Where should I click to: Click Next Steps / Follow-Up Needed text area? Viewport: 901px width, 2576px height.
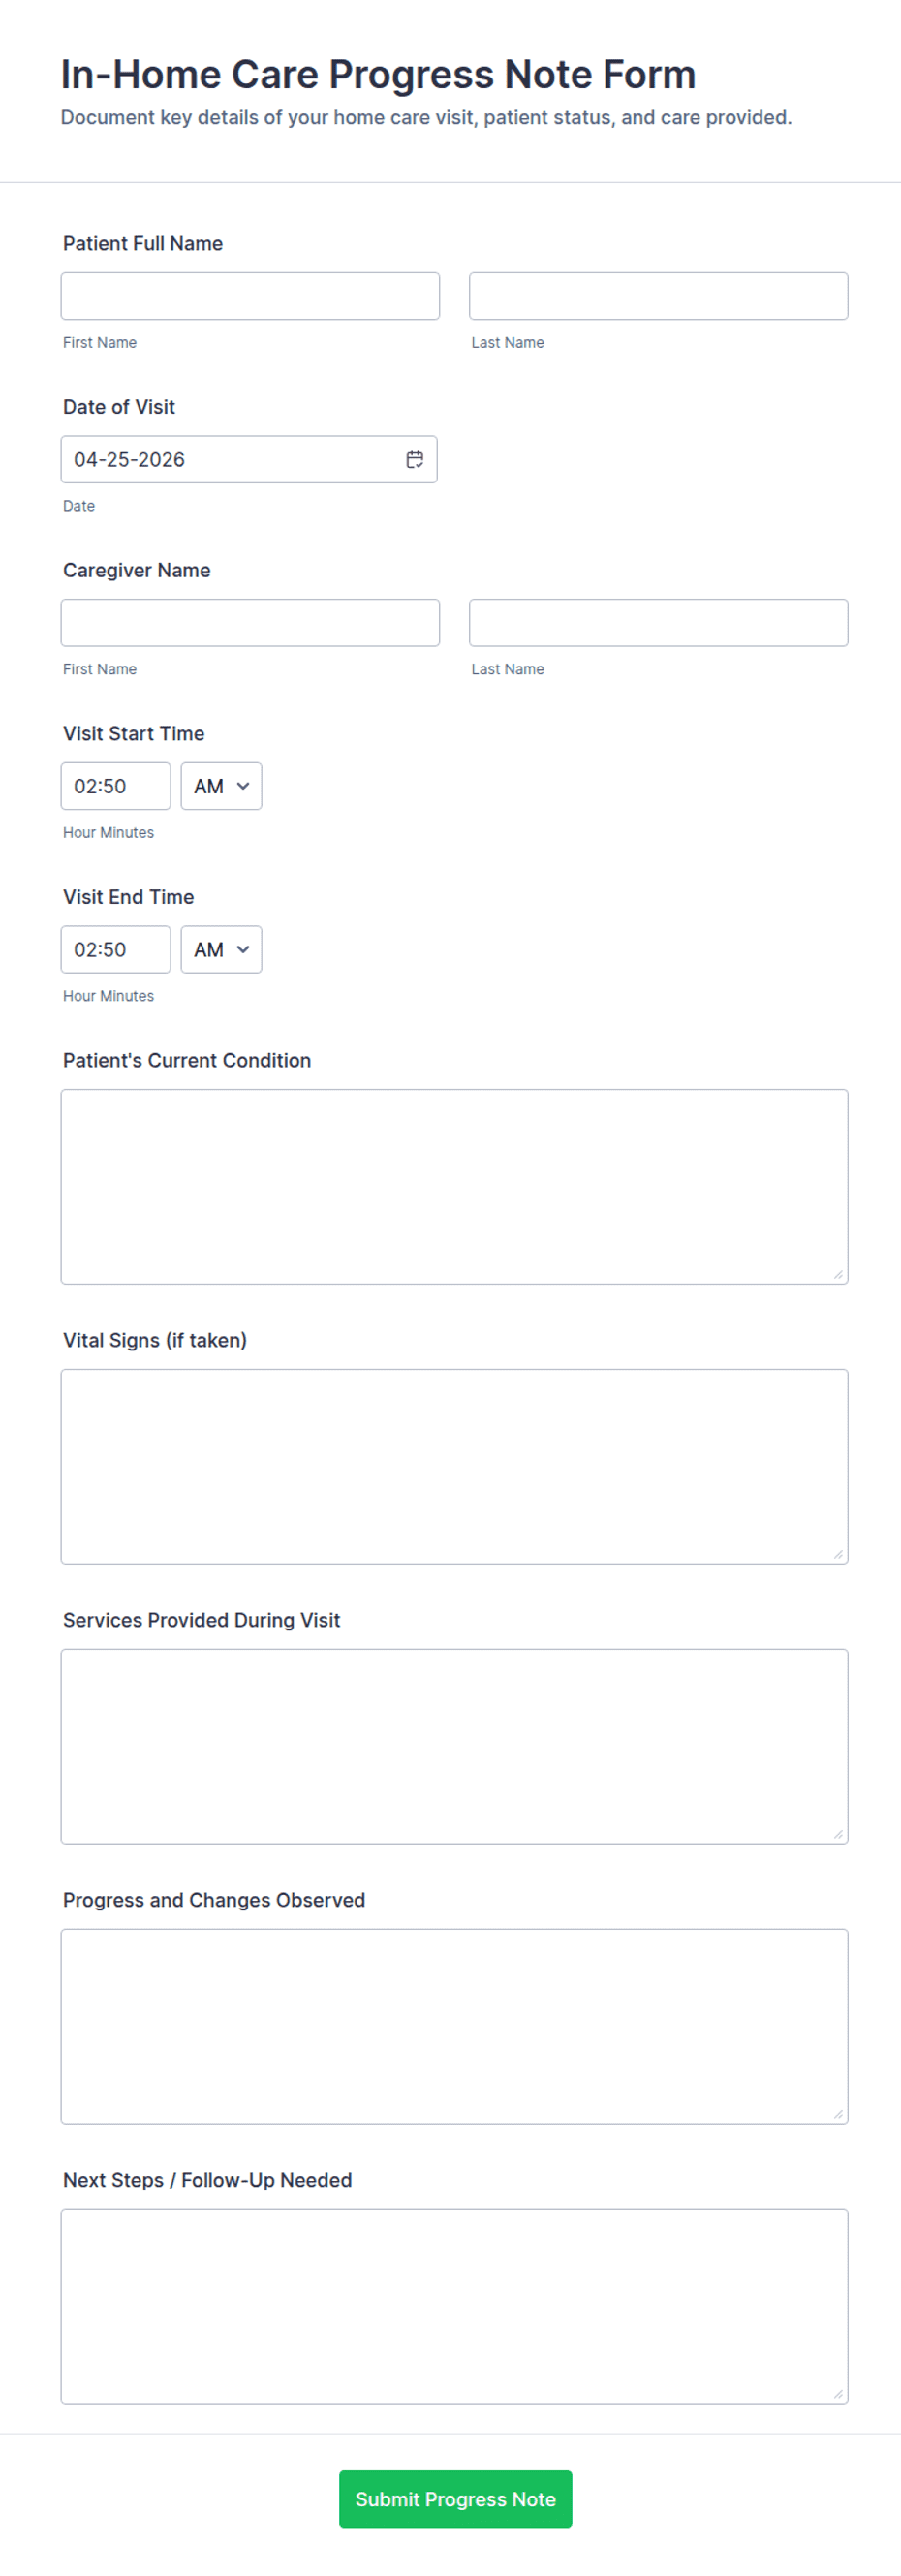click(x=454, y=2306)
